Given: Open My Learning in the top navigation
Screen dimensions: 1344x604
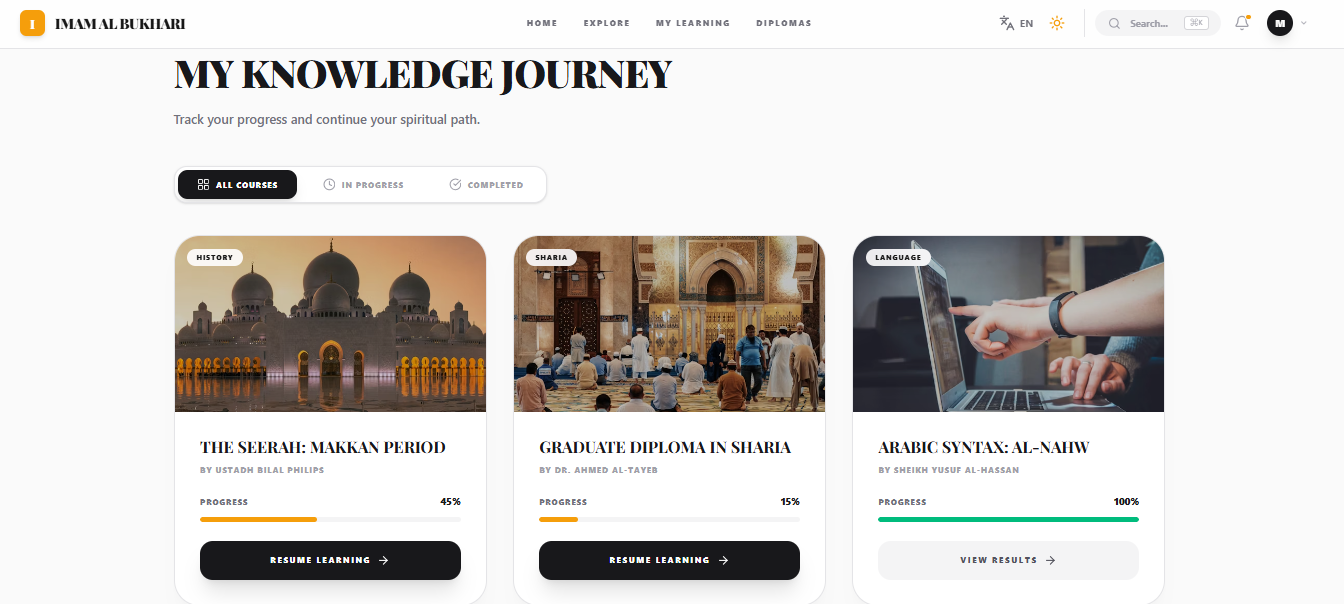Looking at the screenshot, I should (x=693, y=23).
